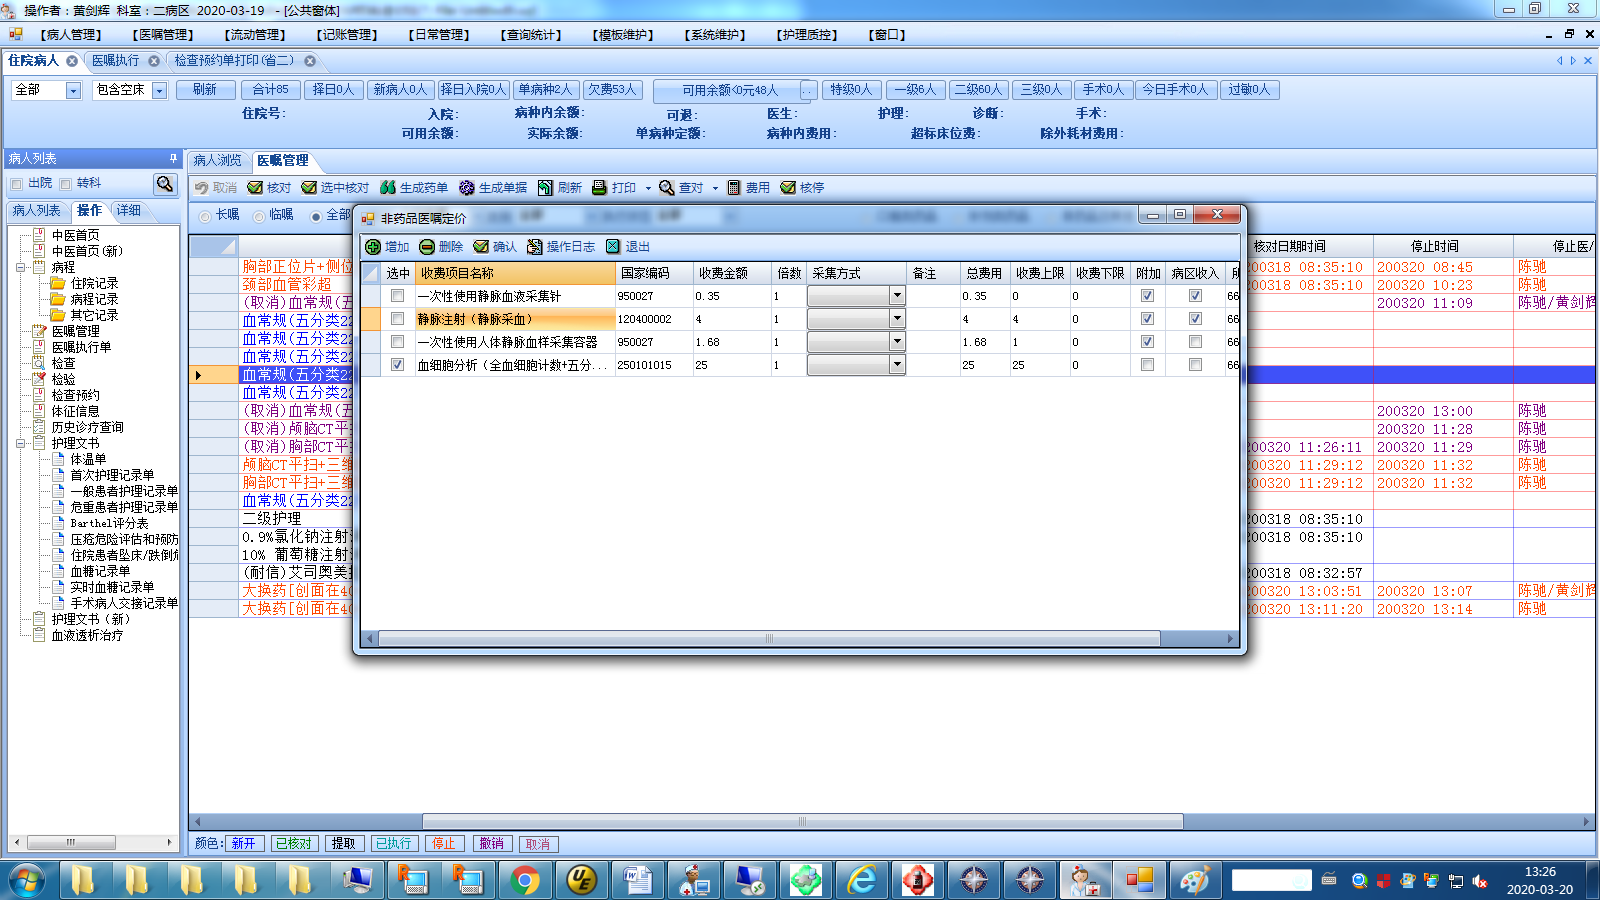Click the 二级60人 button

point(978,90)
